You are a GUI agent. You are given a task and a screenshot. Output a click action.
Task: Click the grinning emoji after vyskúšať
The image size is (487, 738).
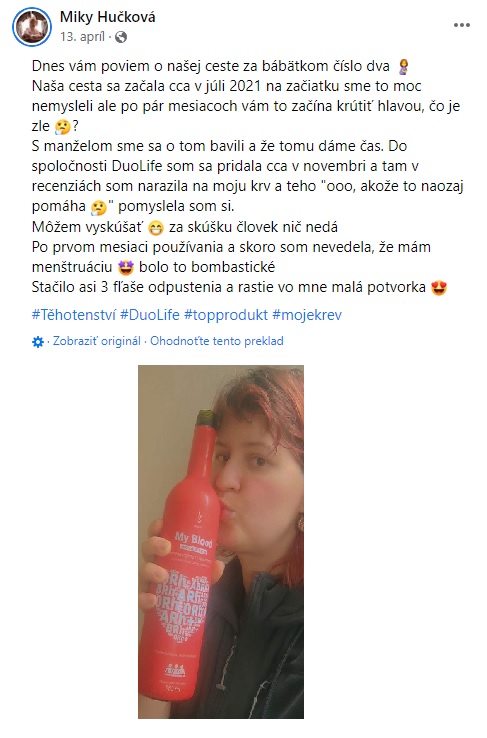click(x=155, y=228)
